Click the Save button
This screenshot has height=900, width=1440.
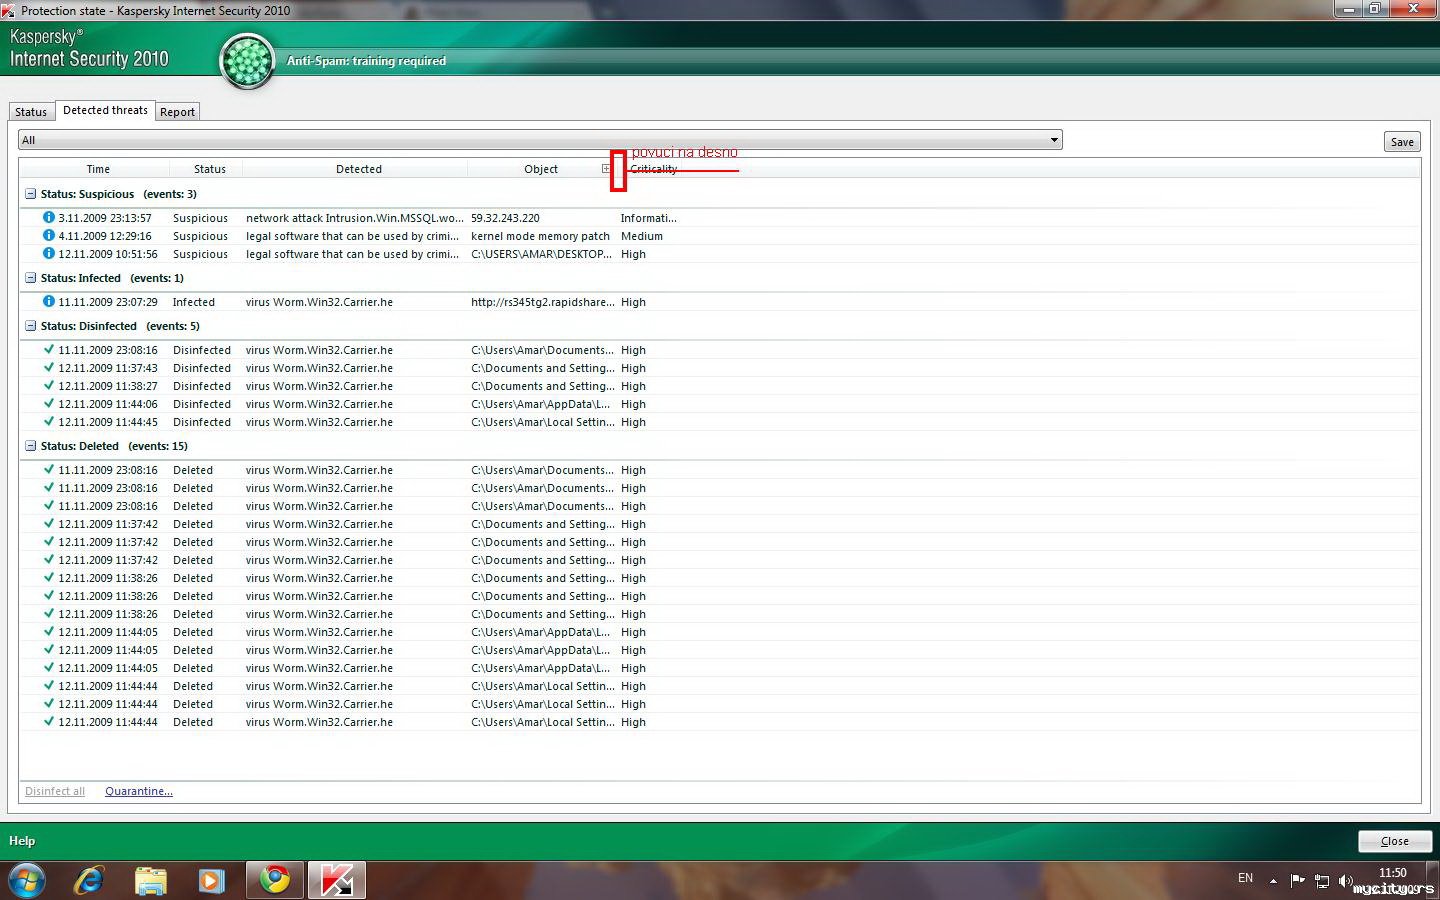coord(1402,142)
